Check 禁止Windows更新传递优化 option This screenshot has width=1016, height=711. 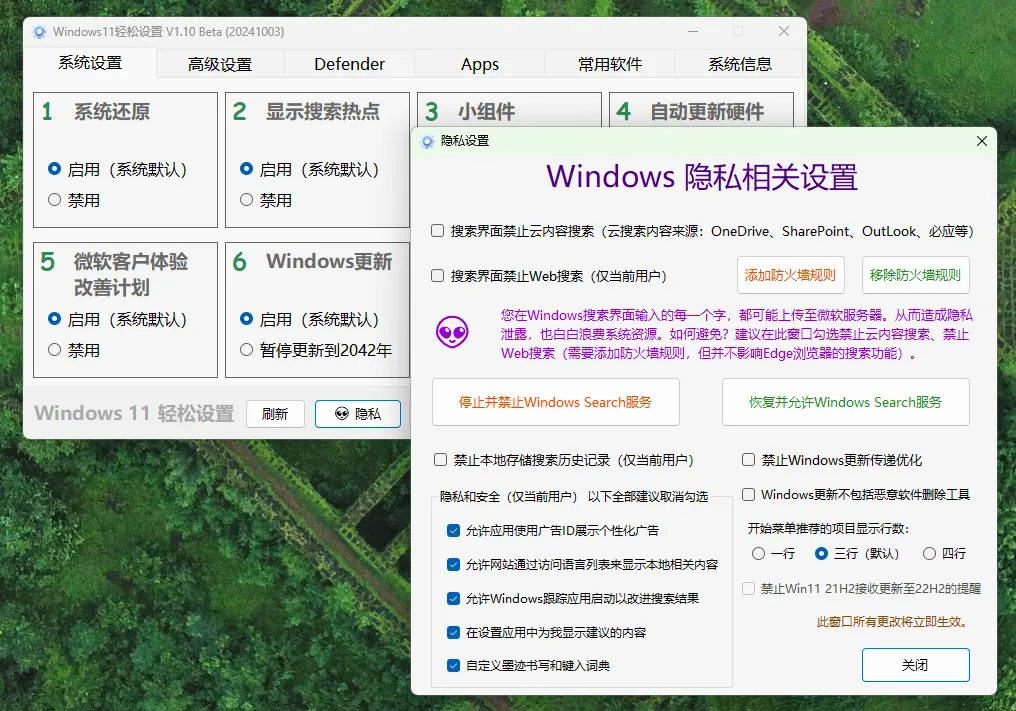[x=746, y=460]
